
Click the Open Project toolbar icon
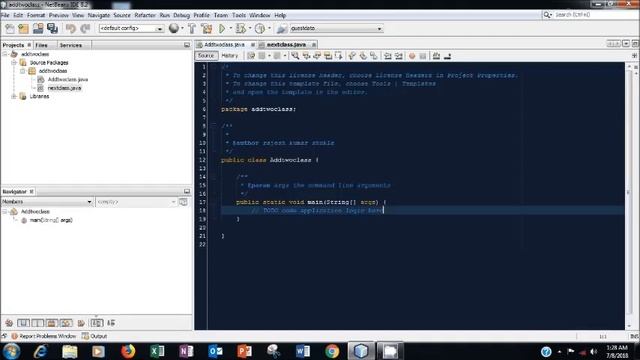38,29
